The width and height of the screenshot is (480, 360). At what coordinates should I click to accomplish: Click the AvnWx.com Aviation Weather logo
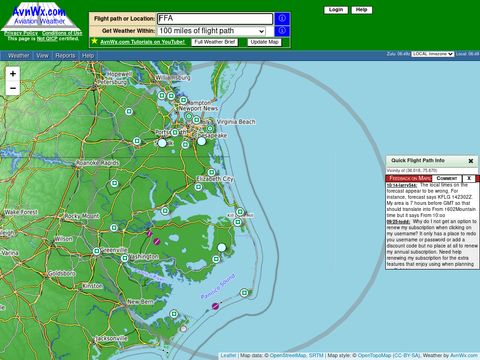tap(40, 16)
